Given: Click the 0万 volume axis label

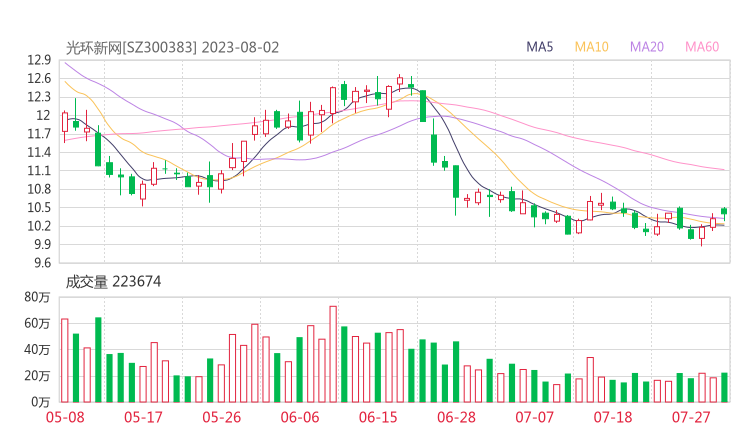Looking at the screenshot, I should pyautogui.click(x=40, y=402).
